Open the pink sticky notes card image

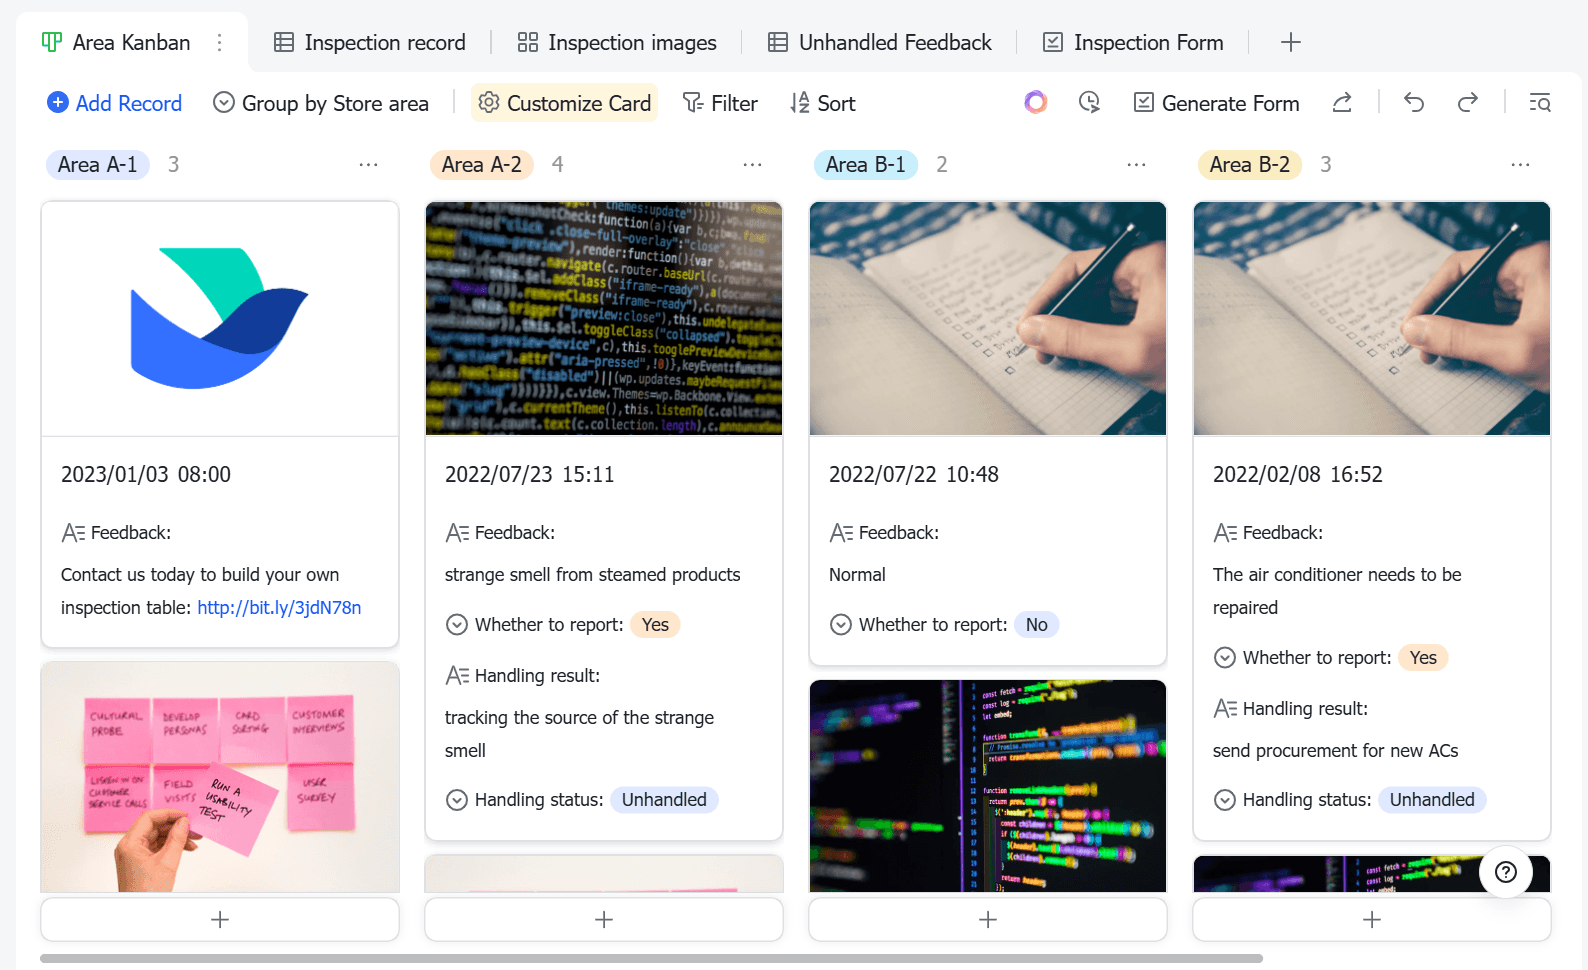pos(220,777)
